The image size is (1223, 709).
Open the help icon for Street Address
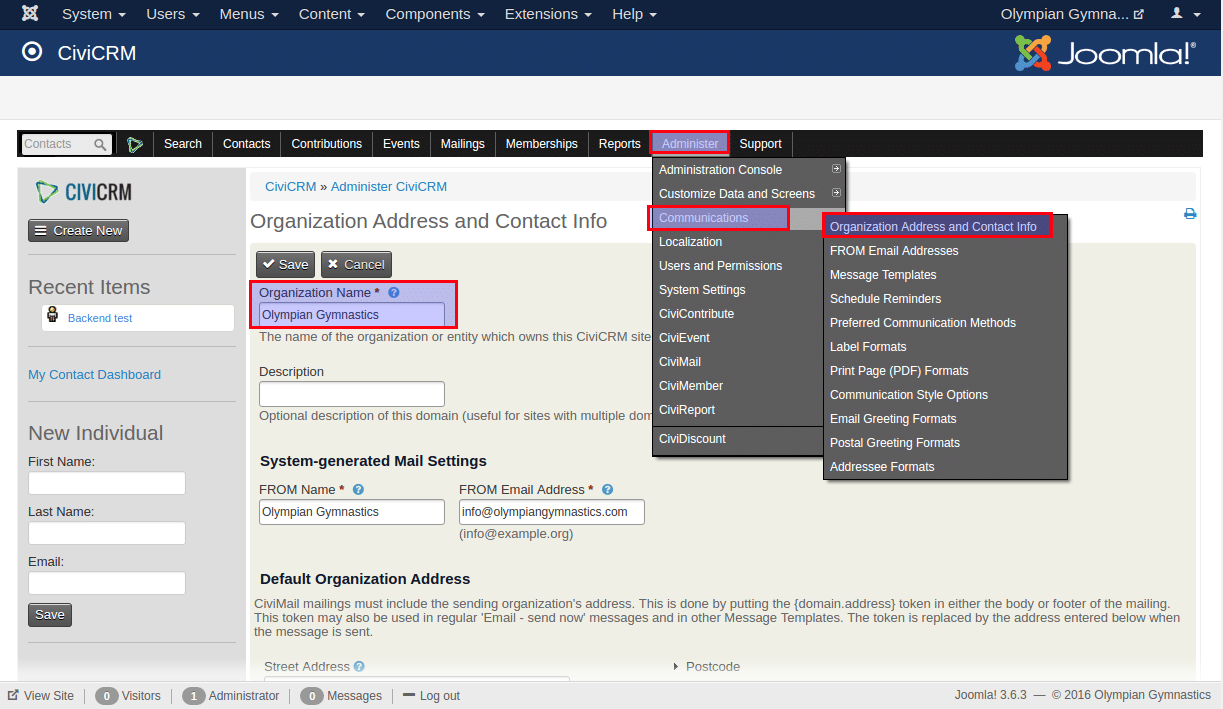(359, 666)
